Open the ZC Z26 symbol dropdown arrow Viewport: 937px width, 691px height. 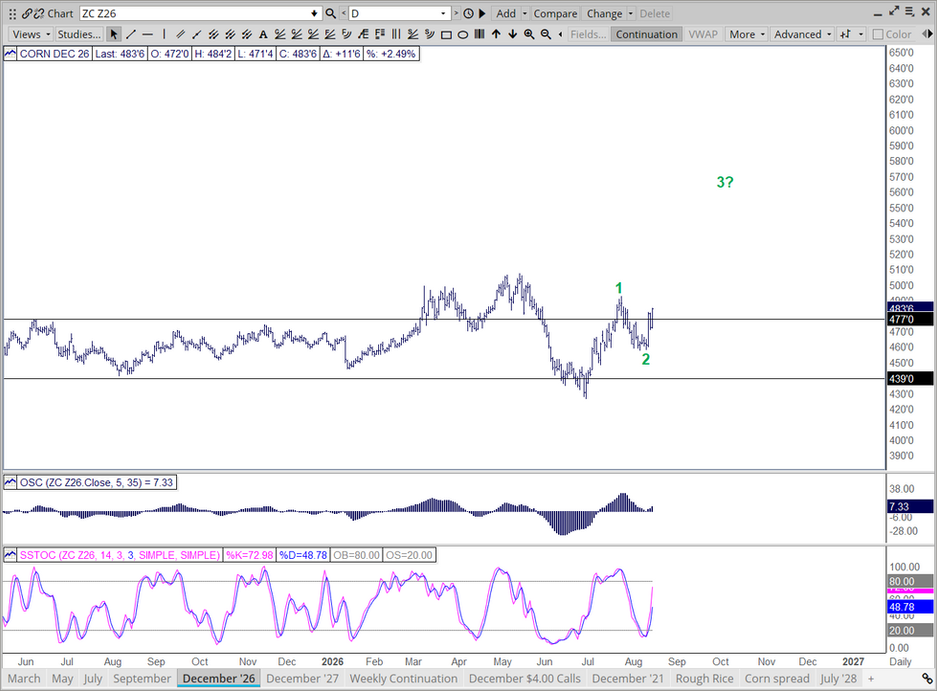click(314, 13)
